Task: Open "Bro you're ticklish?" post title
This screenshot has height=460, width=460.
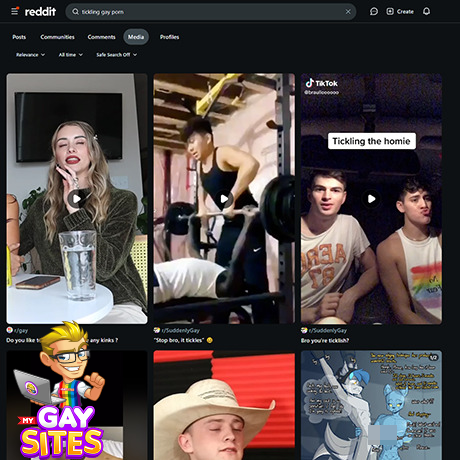Action: pyautogui.click(x=325, y=341)
